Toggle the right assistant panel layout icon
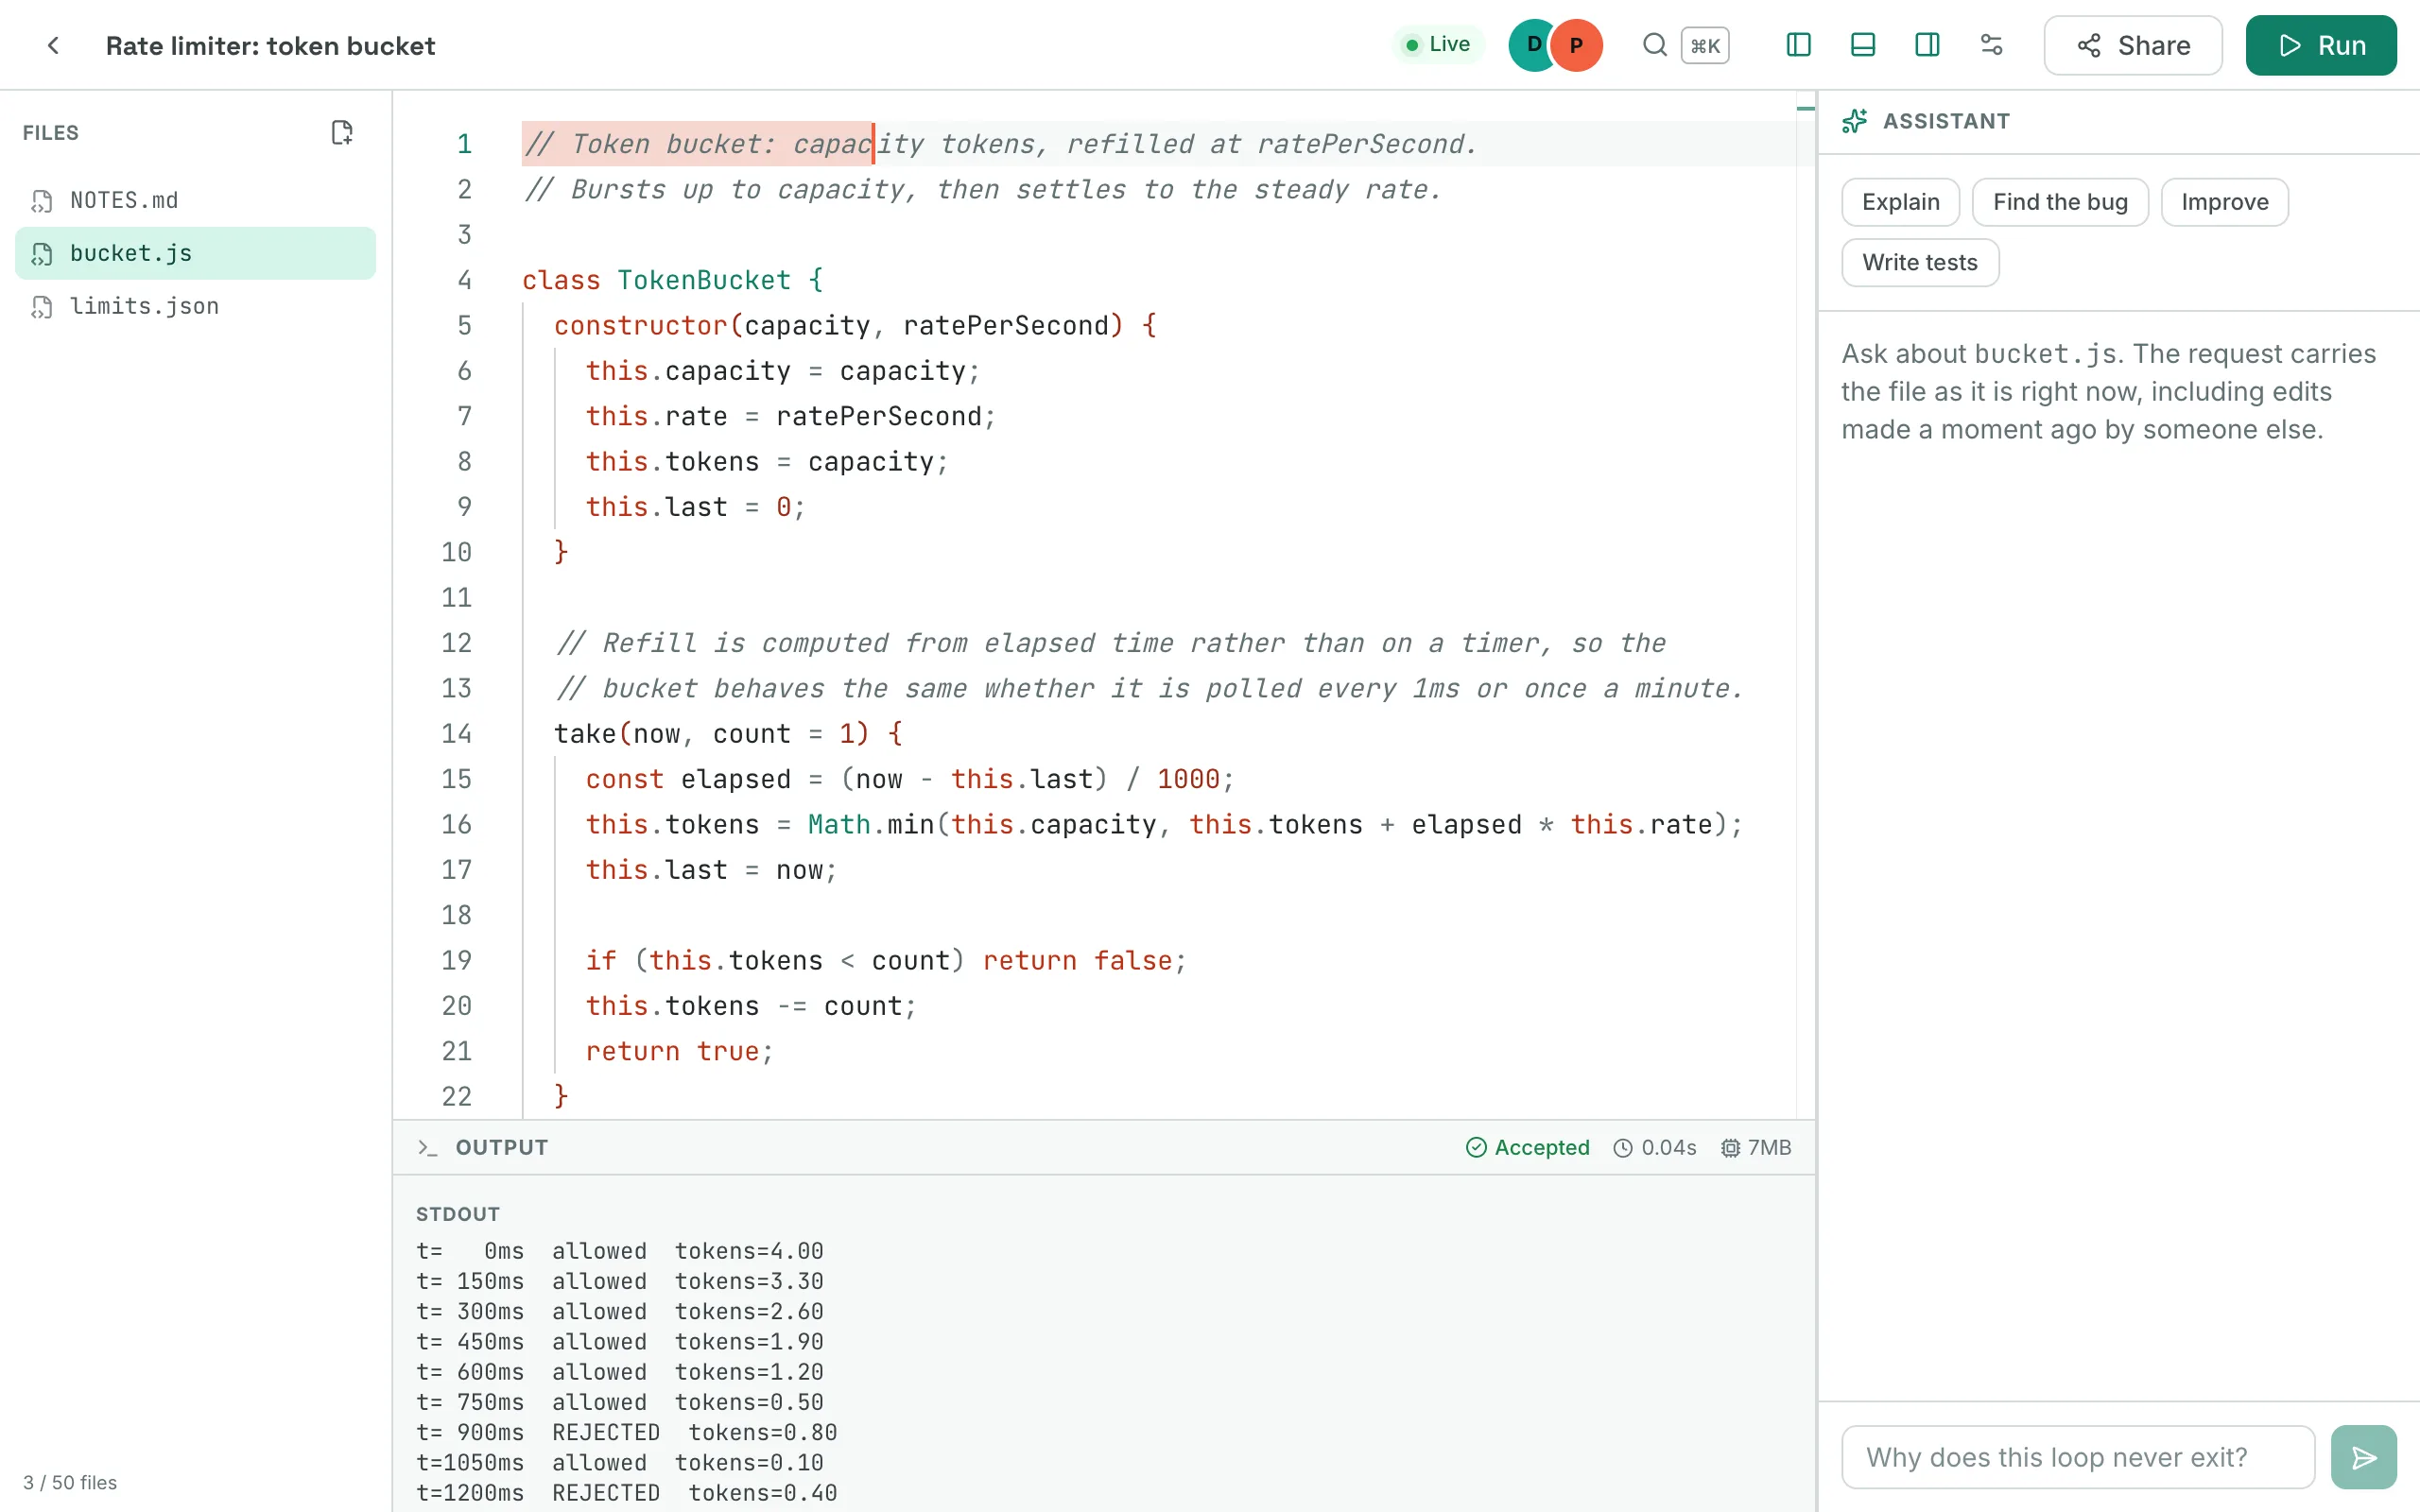The width and height of the screenshot is (2420, 1512). click(1927, 45)
